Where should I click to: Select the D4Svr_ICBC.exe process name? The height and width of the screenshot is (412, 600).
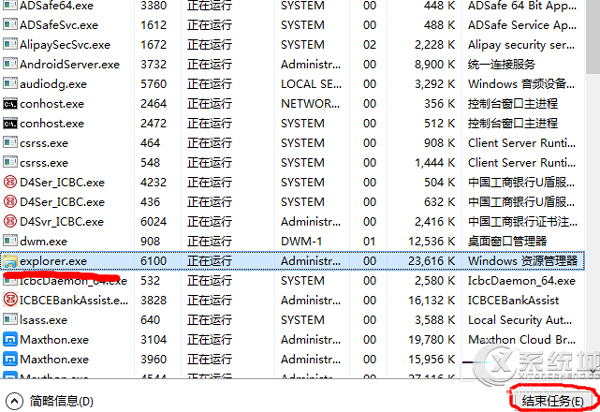point(62,222)
